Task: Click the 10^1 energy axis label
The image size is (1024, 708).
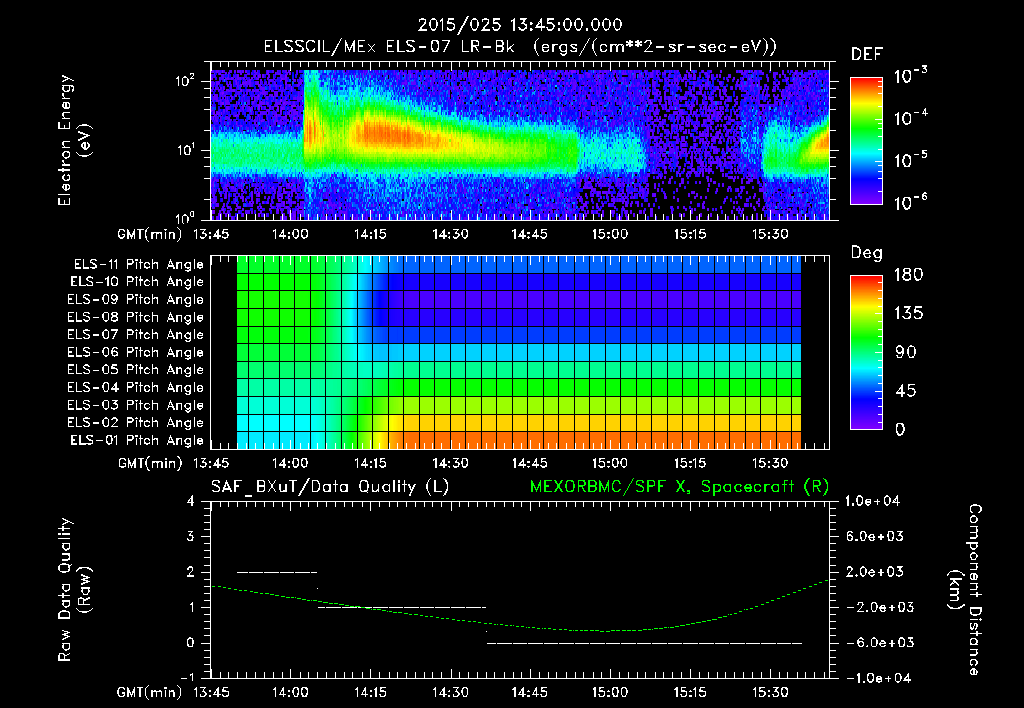Action: pyautogui.click(x=185, y=150)
